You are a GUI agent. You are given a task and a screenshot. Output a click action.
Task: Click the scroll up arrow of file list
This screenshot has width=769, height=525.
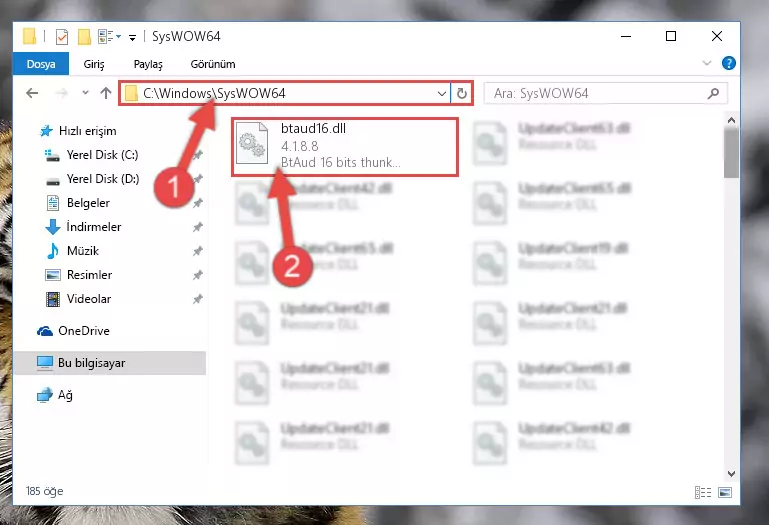tap(731, 120)
